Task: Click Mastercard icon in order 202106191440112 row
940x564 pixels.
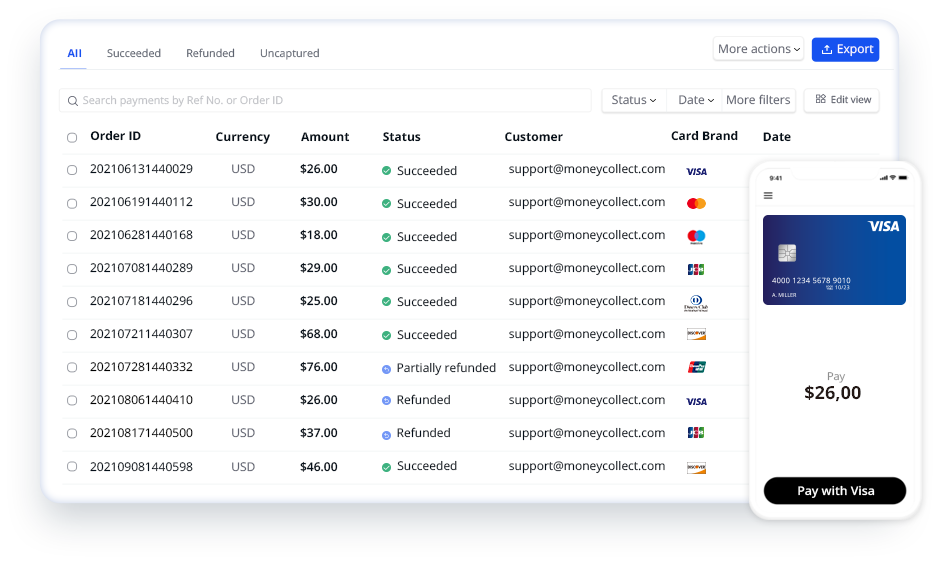Action: click(696, 204)
